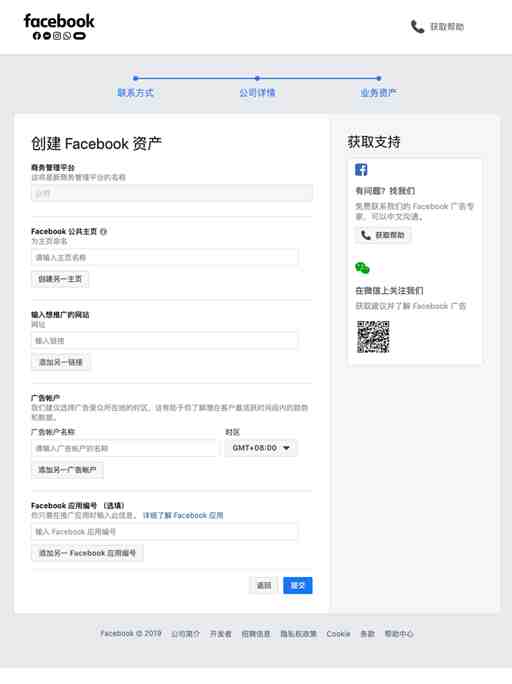Click the 返回 back button

(264, 585)
